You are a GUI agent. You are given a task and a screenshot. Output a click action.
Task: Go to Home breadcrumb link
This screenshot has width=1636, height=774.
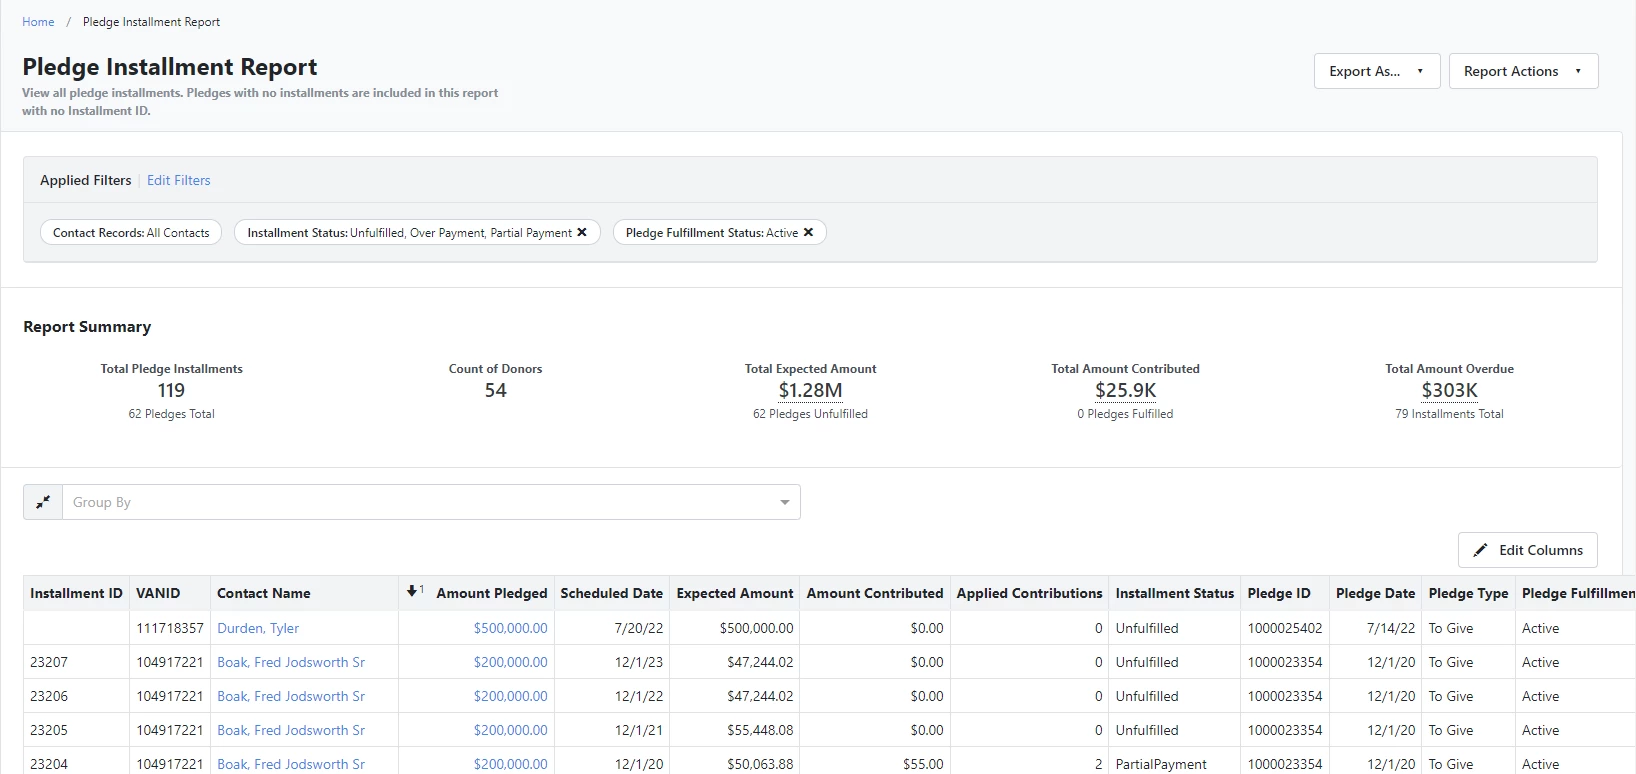coord(38,22)
